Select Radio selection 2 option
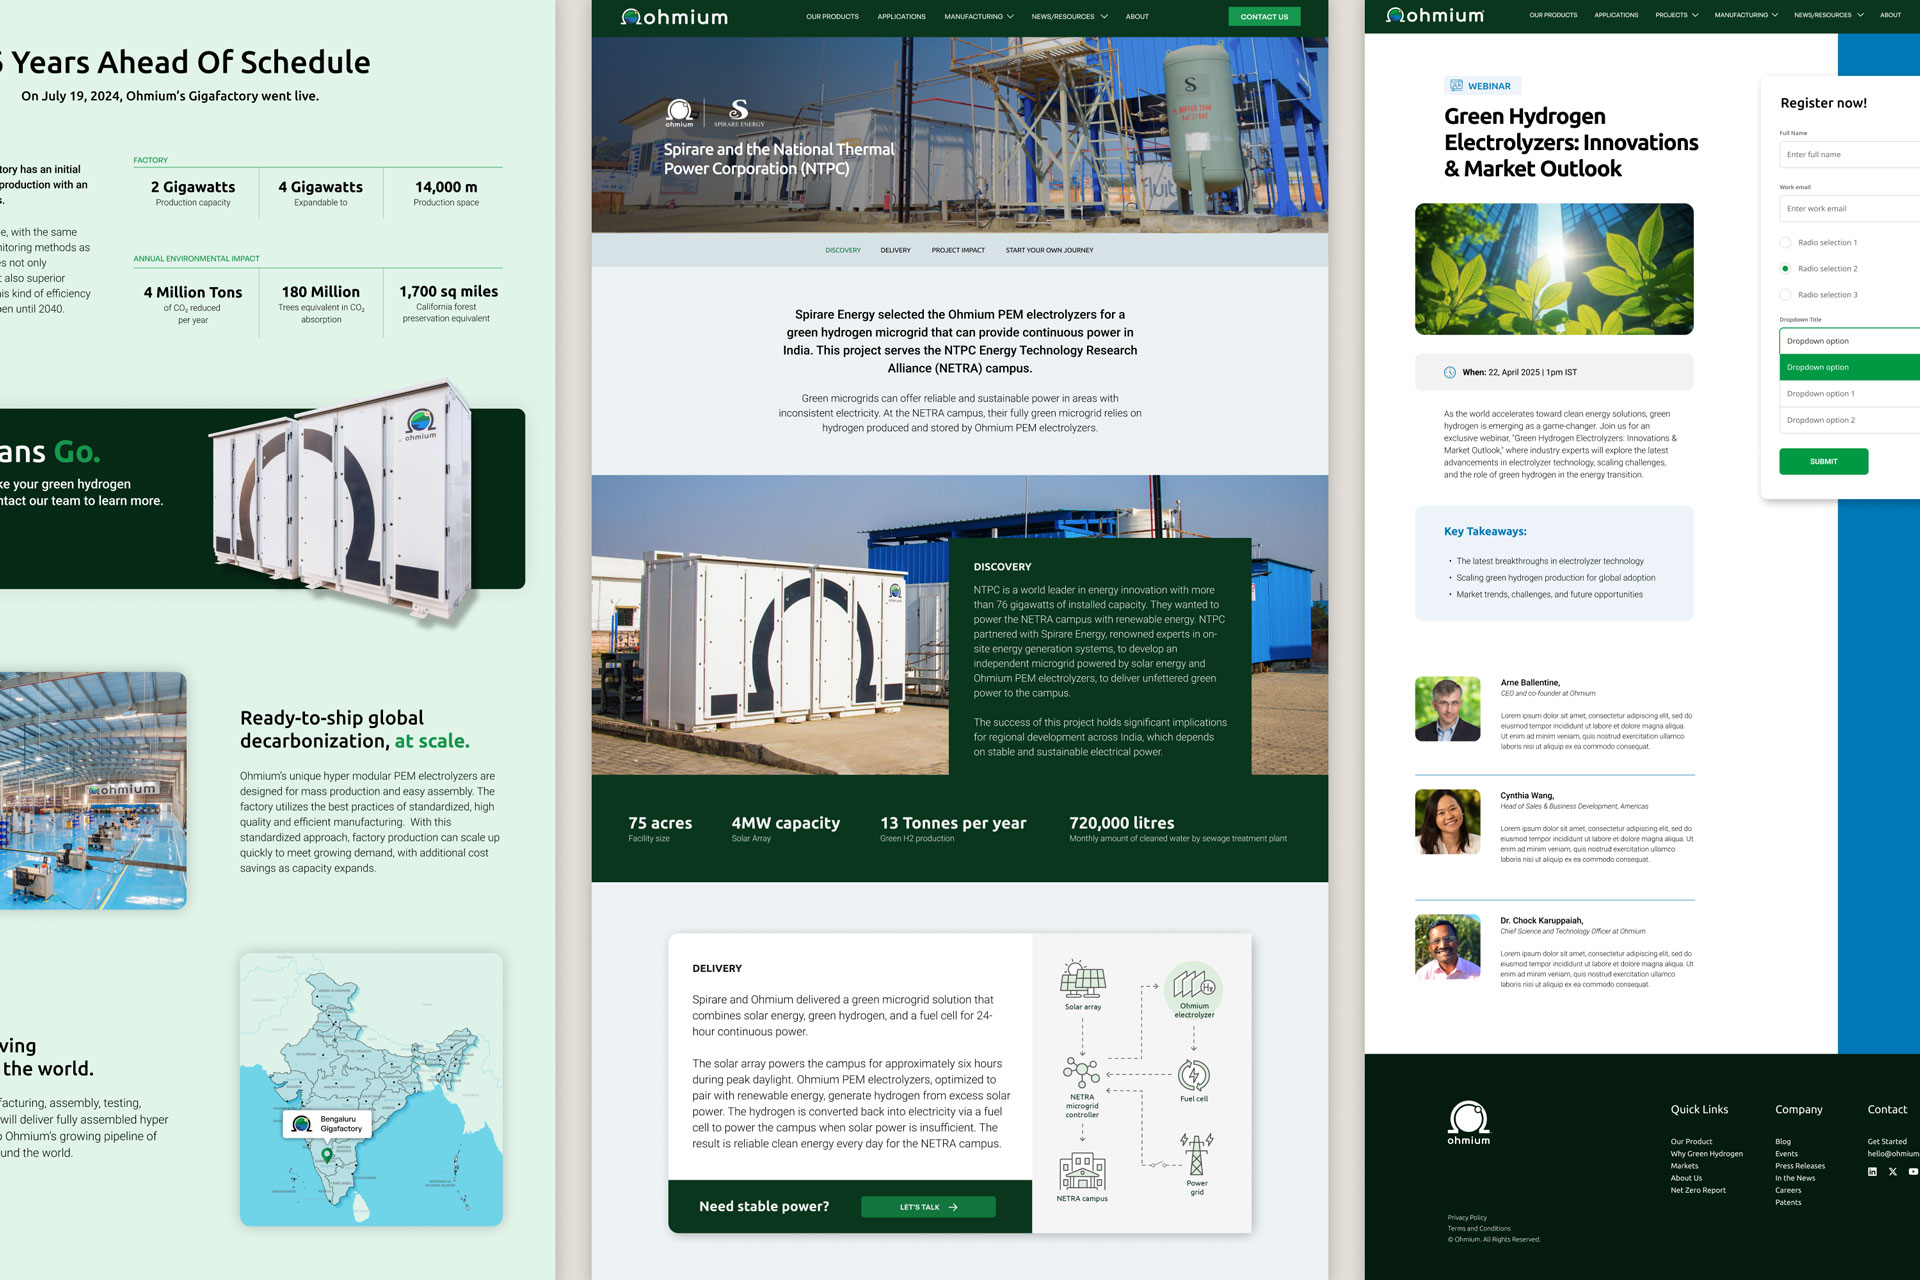 tap(1785, 269)
